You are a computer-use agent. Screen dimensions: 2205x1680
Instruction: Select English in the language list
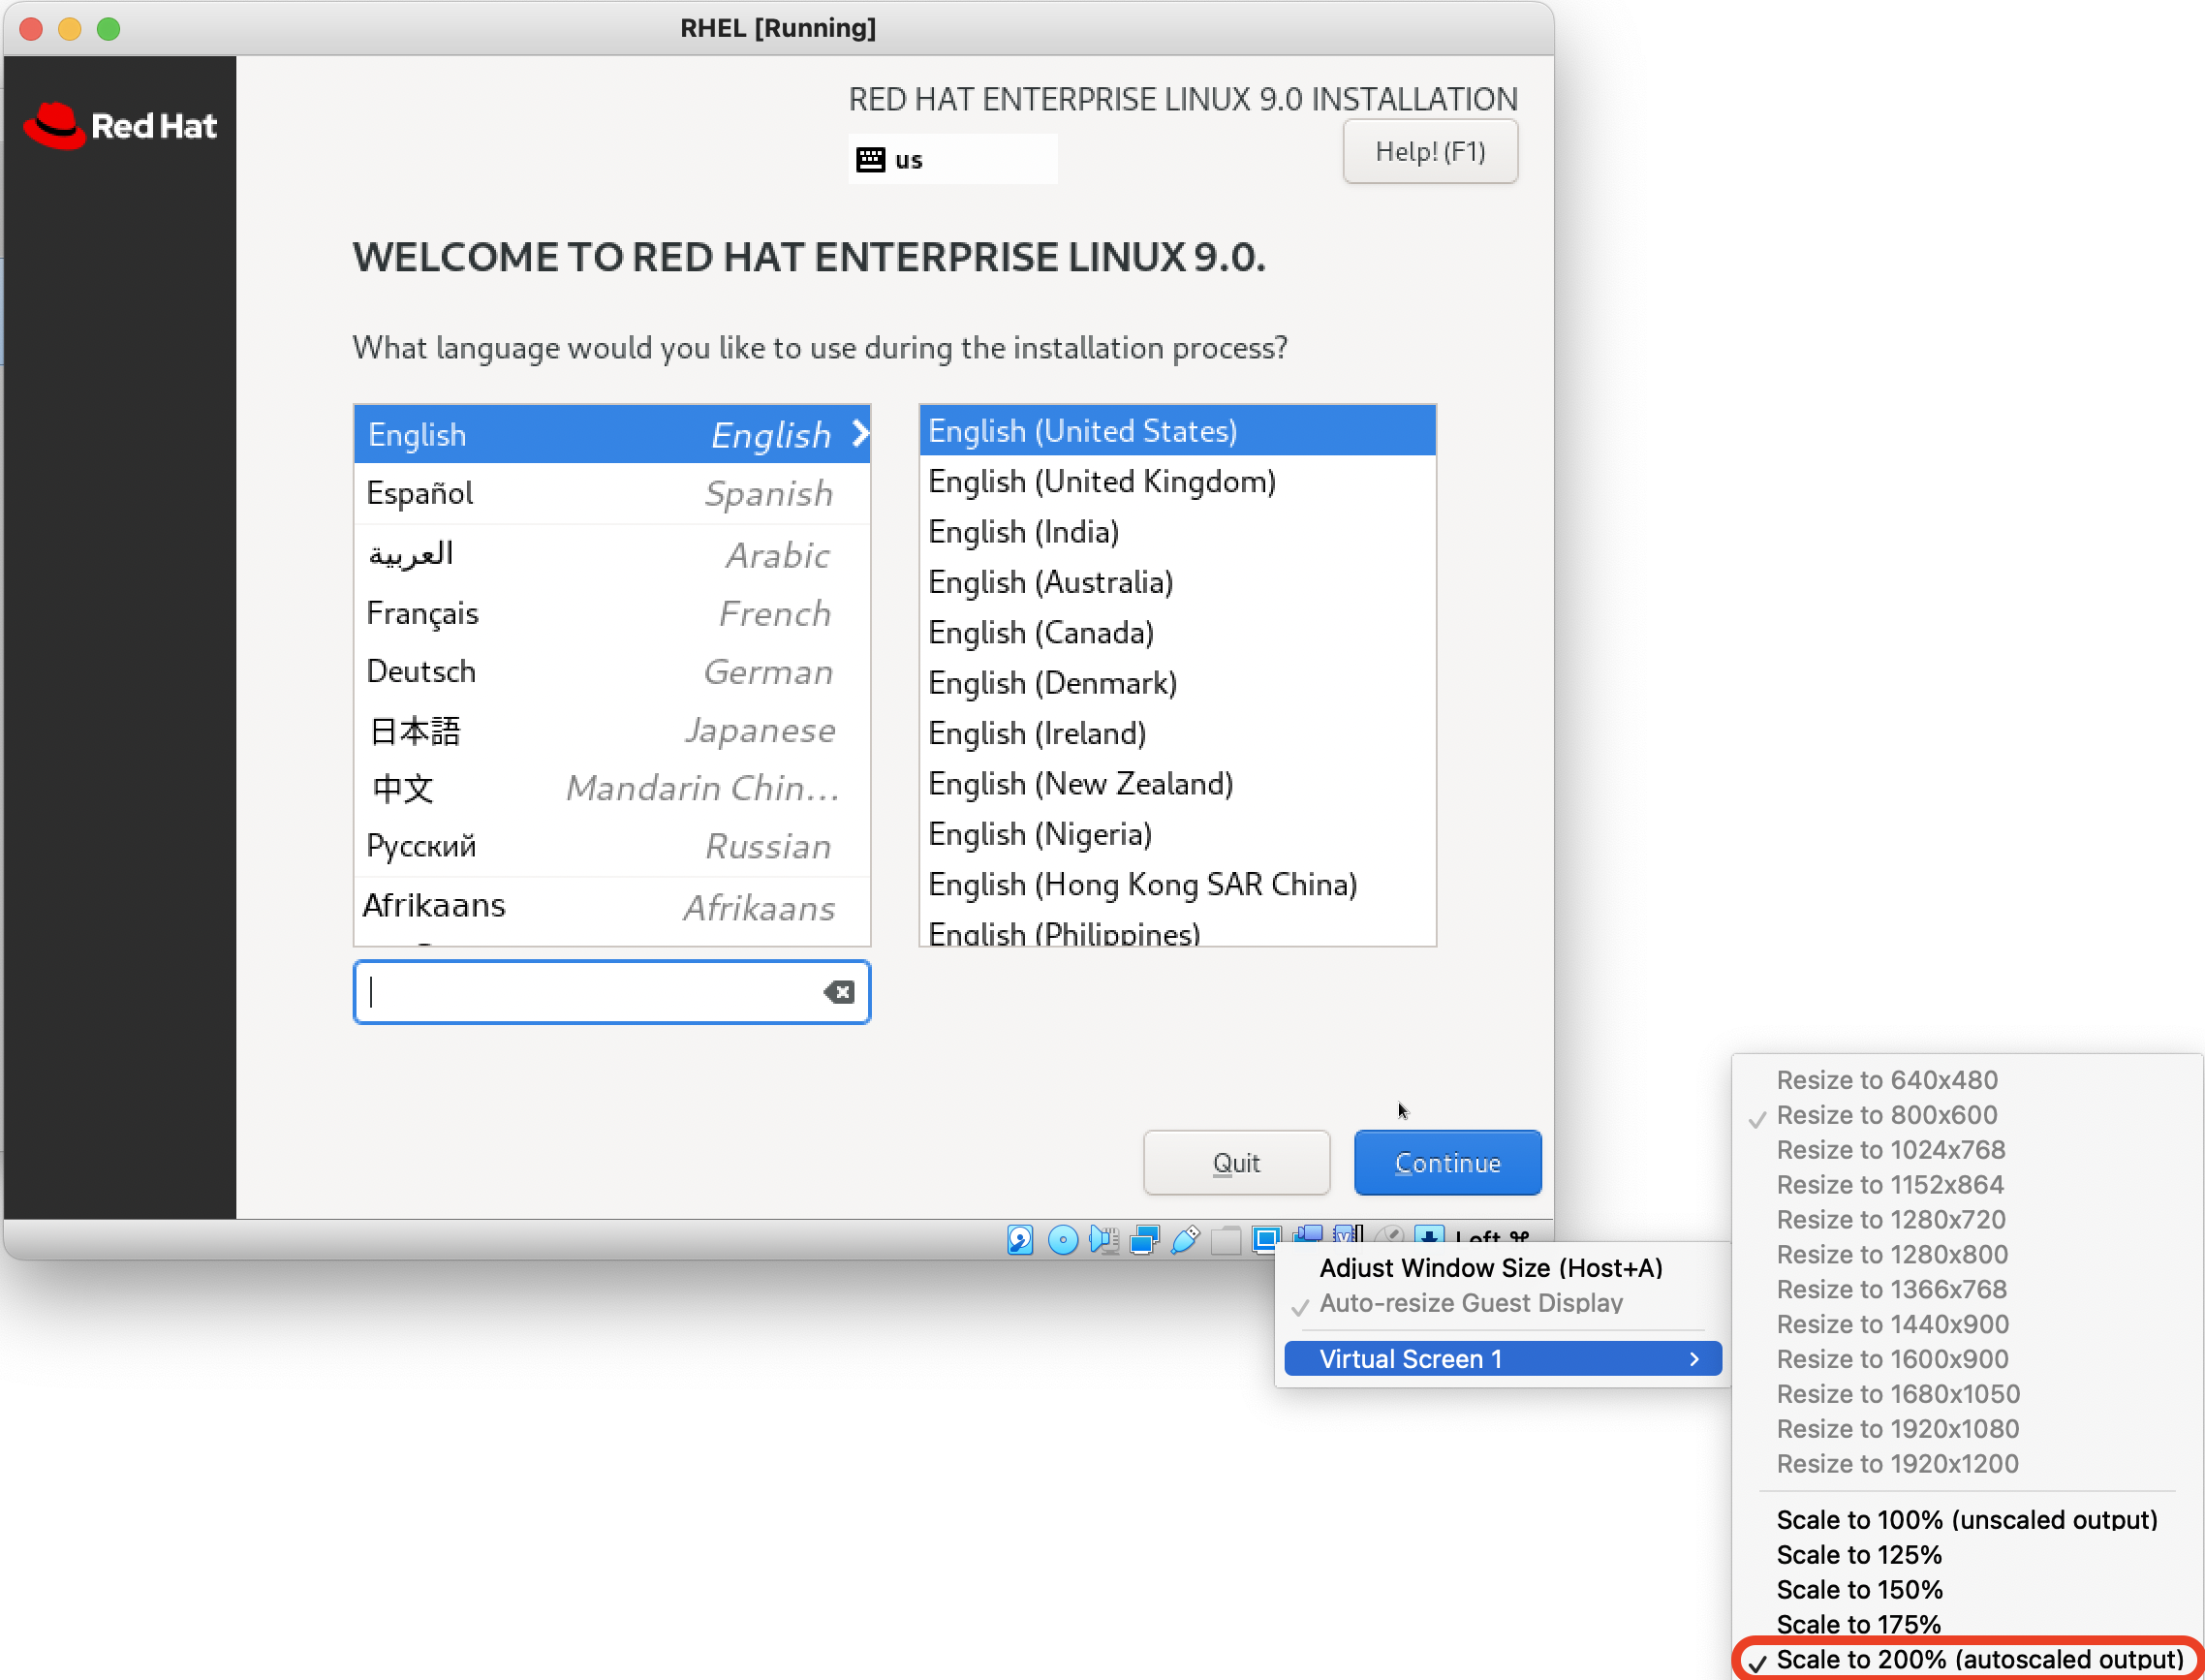point(612,434)
